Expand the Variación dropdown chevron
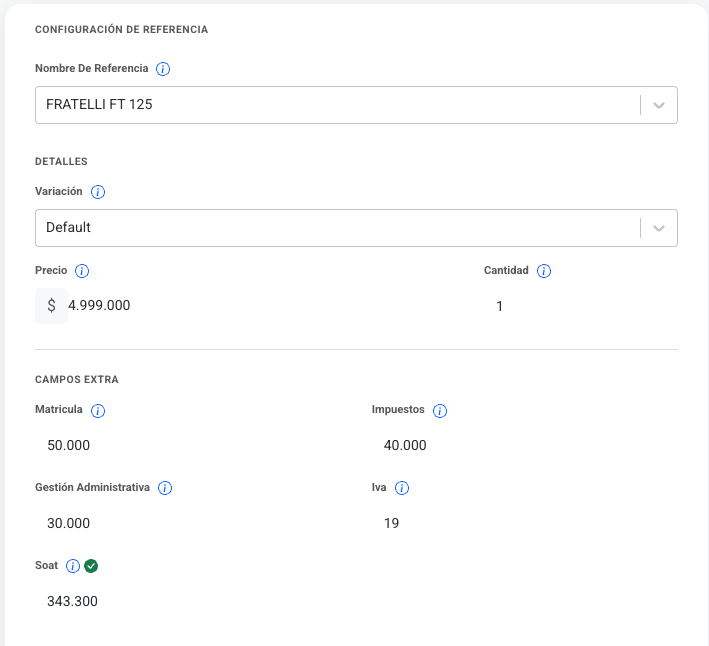The image size is (709, 646). point(658,228)
